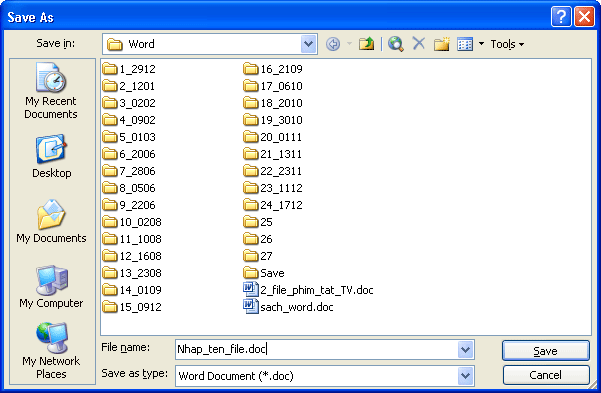The image size is (601, 393).
Task: Open the Tools menu
Action: click(507, 44)
